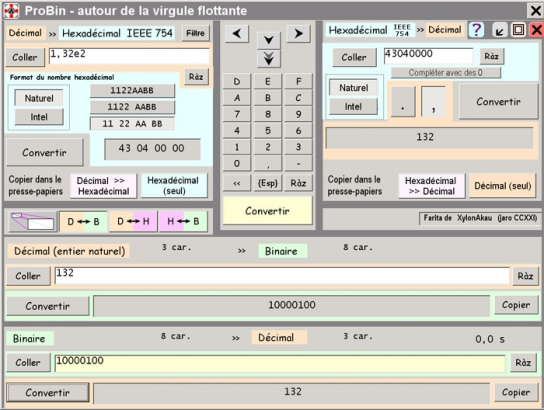Click Ràz next to the 43040000 field

coord(492,56)
